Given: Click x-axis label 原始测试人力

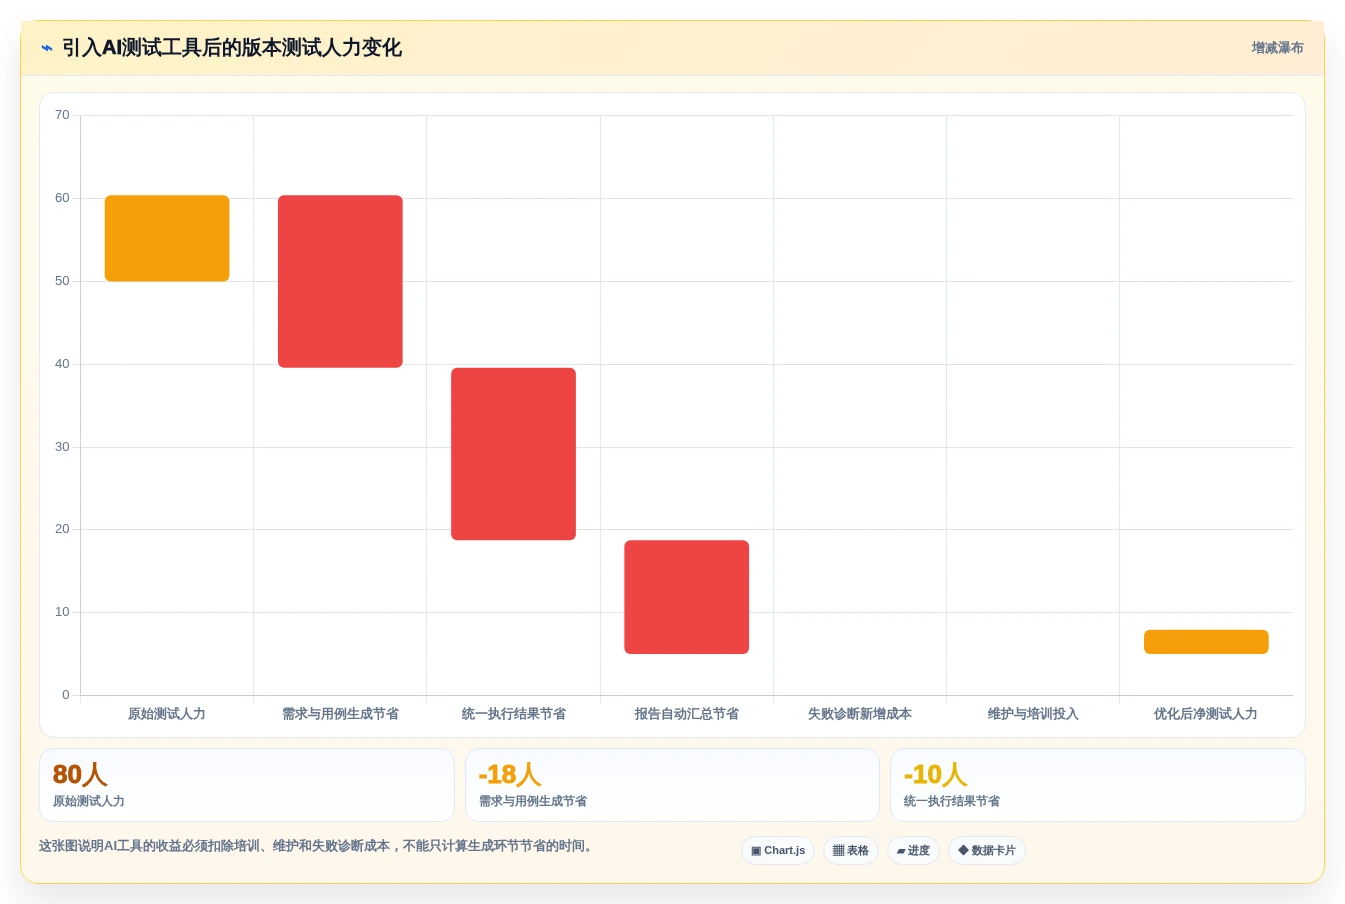Looking at the screenshot, I should point(167,714).
